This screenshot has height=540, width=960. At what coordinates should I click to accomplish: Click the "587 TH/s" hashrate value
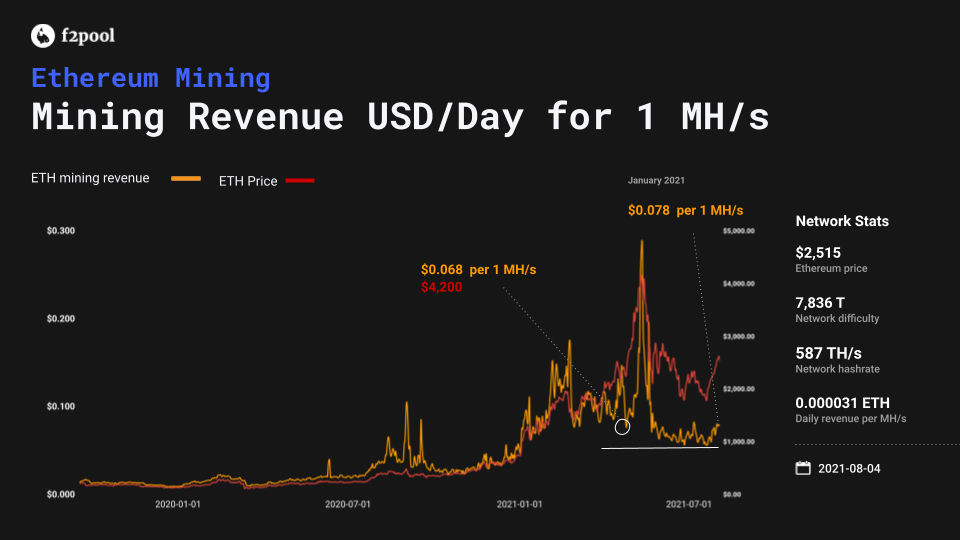tap(828, 353)
